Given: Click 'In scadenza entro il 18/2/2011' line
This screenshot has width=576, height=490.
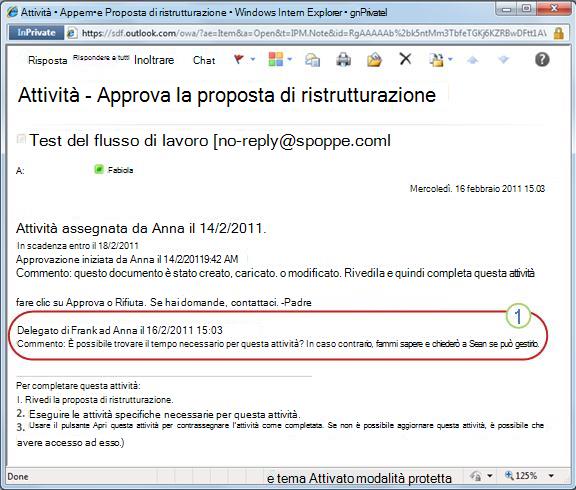Looking at the screenshot, I should [x=78, y=246].
